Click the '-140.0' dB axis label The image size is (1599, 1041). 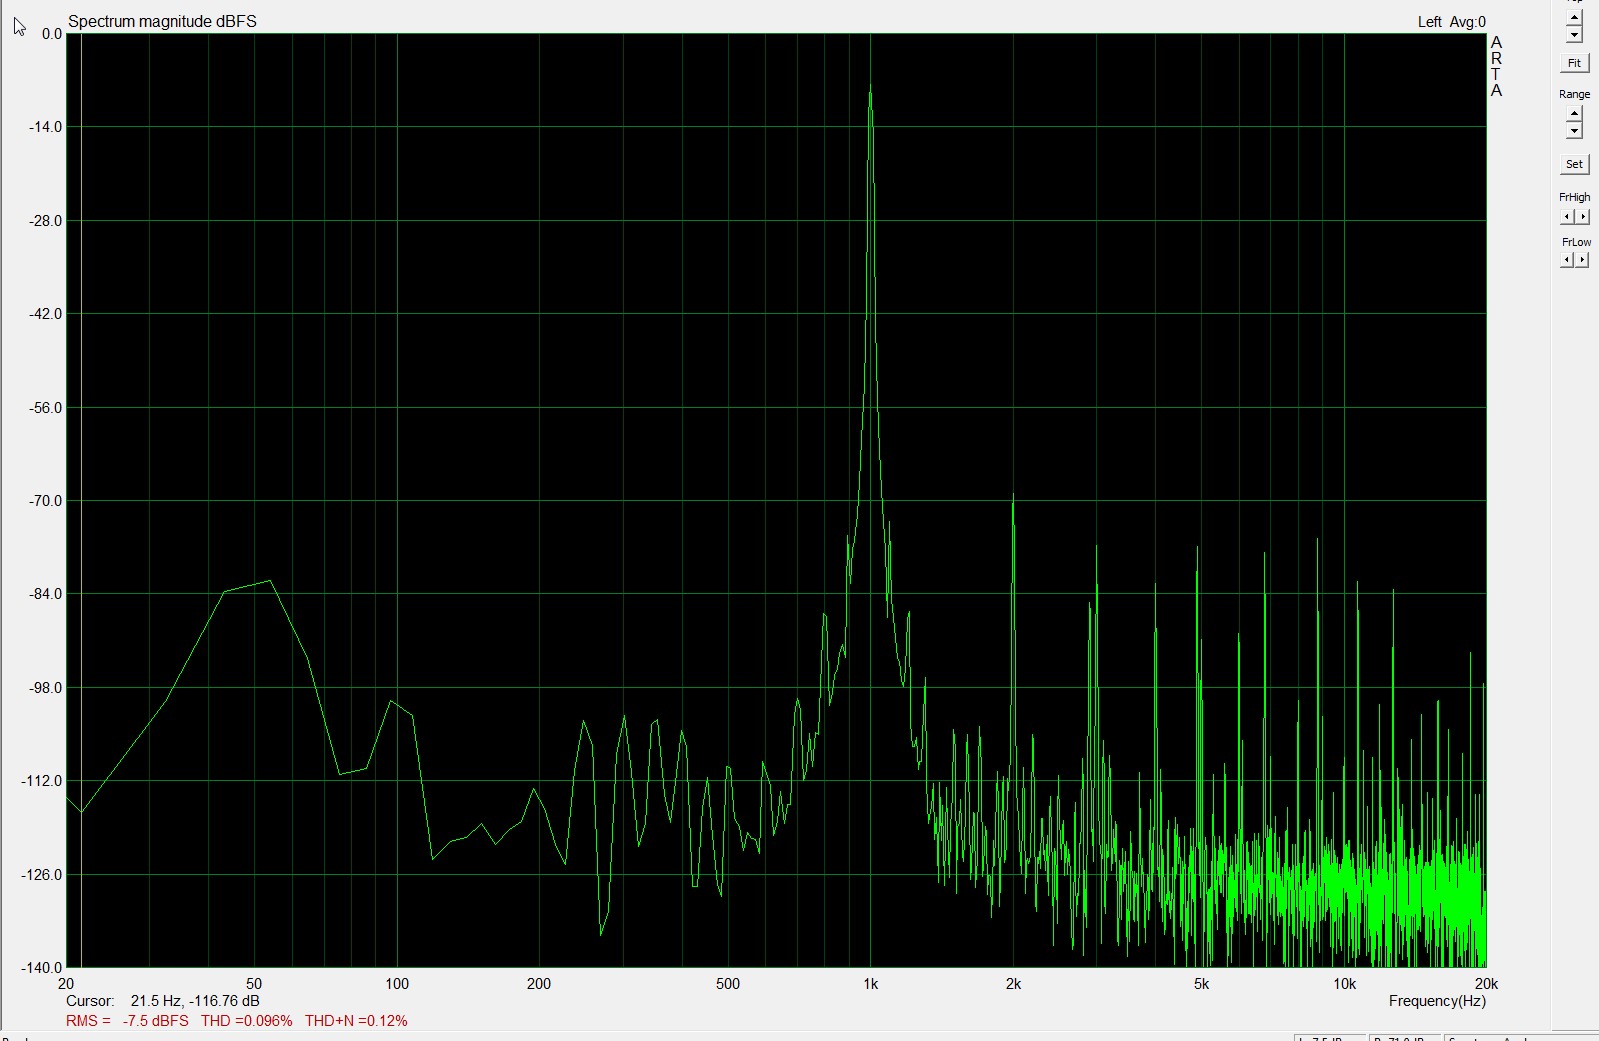tap(42, 968)
